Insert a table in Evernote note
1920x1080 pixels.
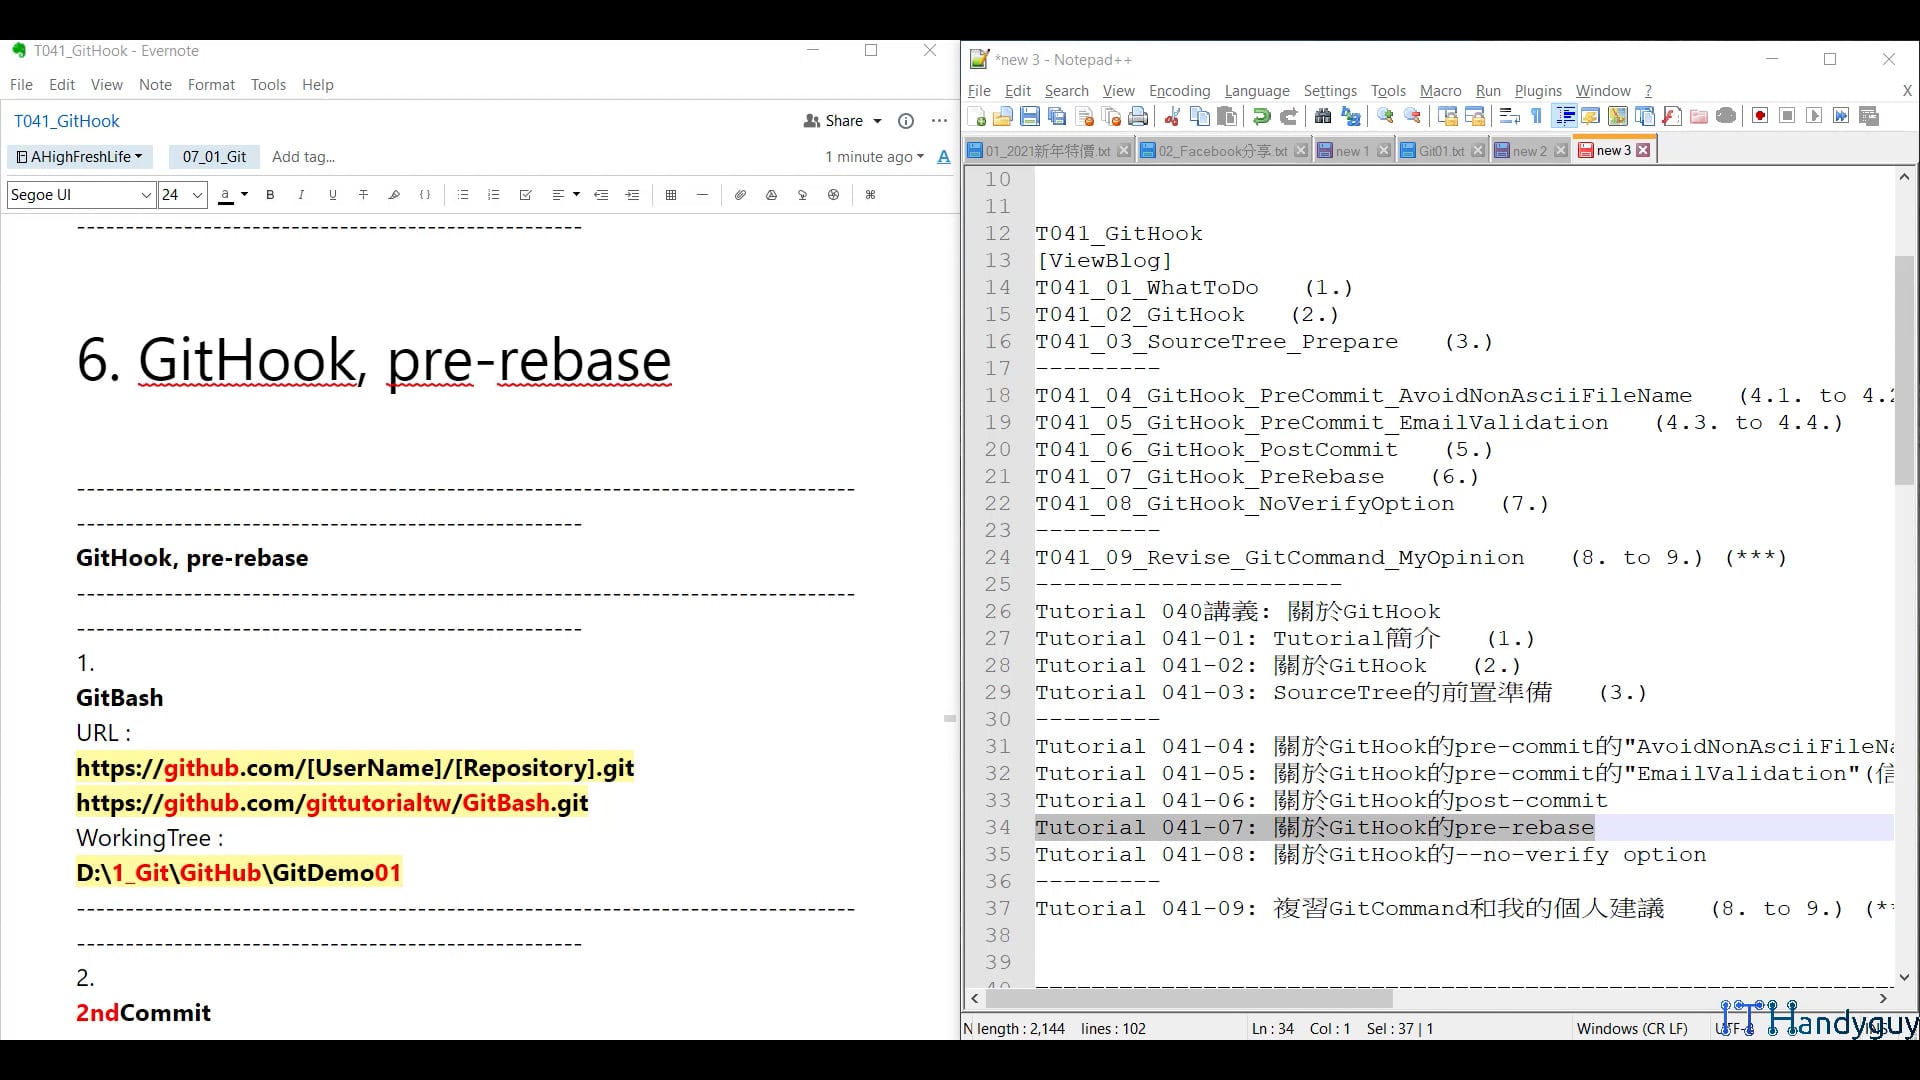coord(671,195)
